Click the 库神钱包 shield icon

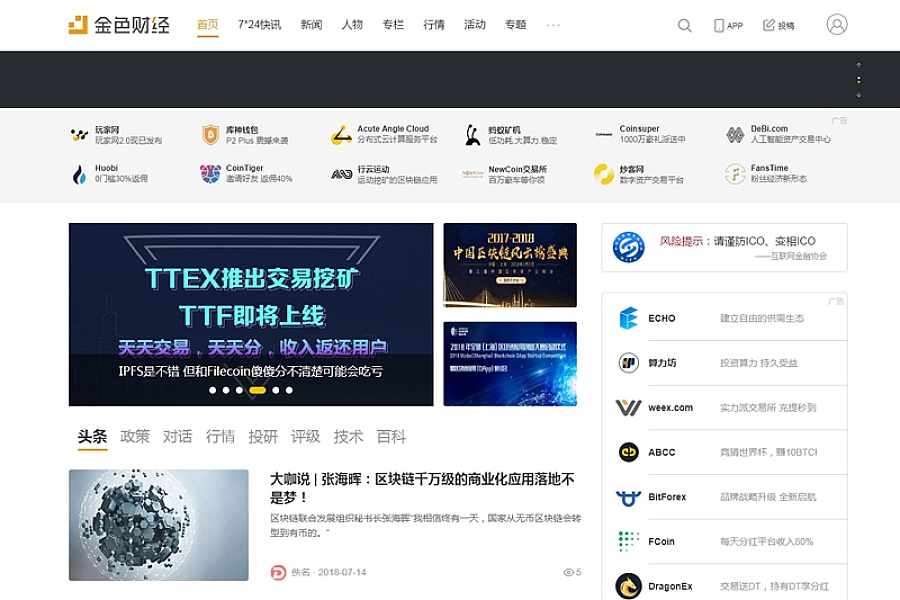pos(211,135)
